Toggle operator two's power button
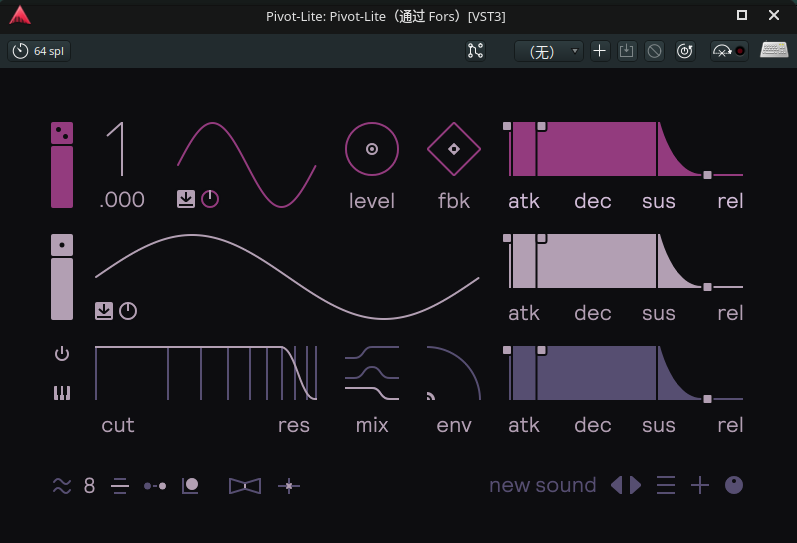 [128, 311]
